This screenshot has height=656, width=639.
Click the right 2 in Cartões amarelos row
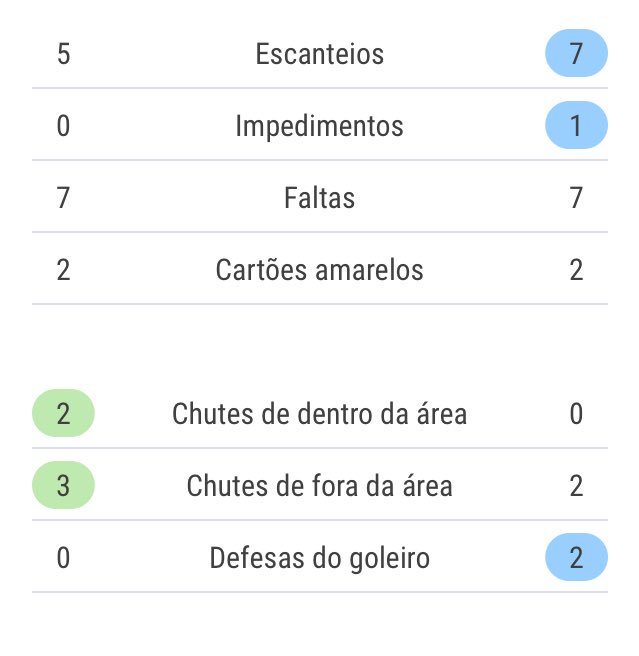576,270
